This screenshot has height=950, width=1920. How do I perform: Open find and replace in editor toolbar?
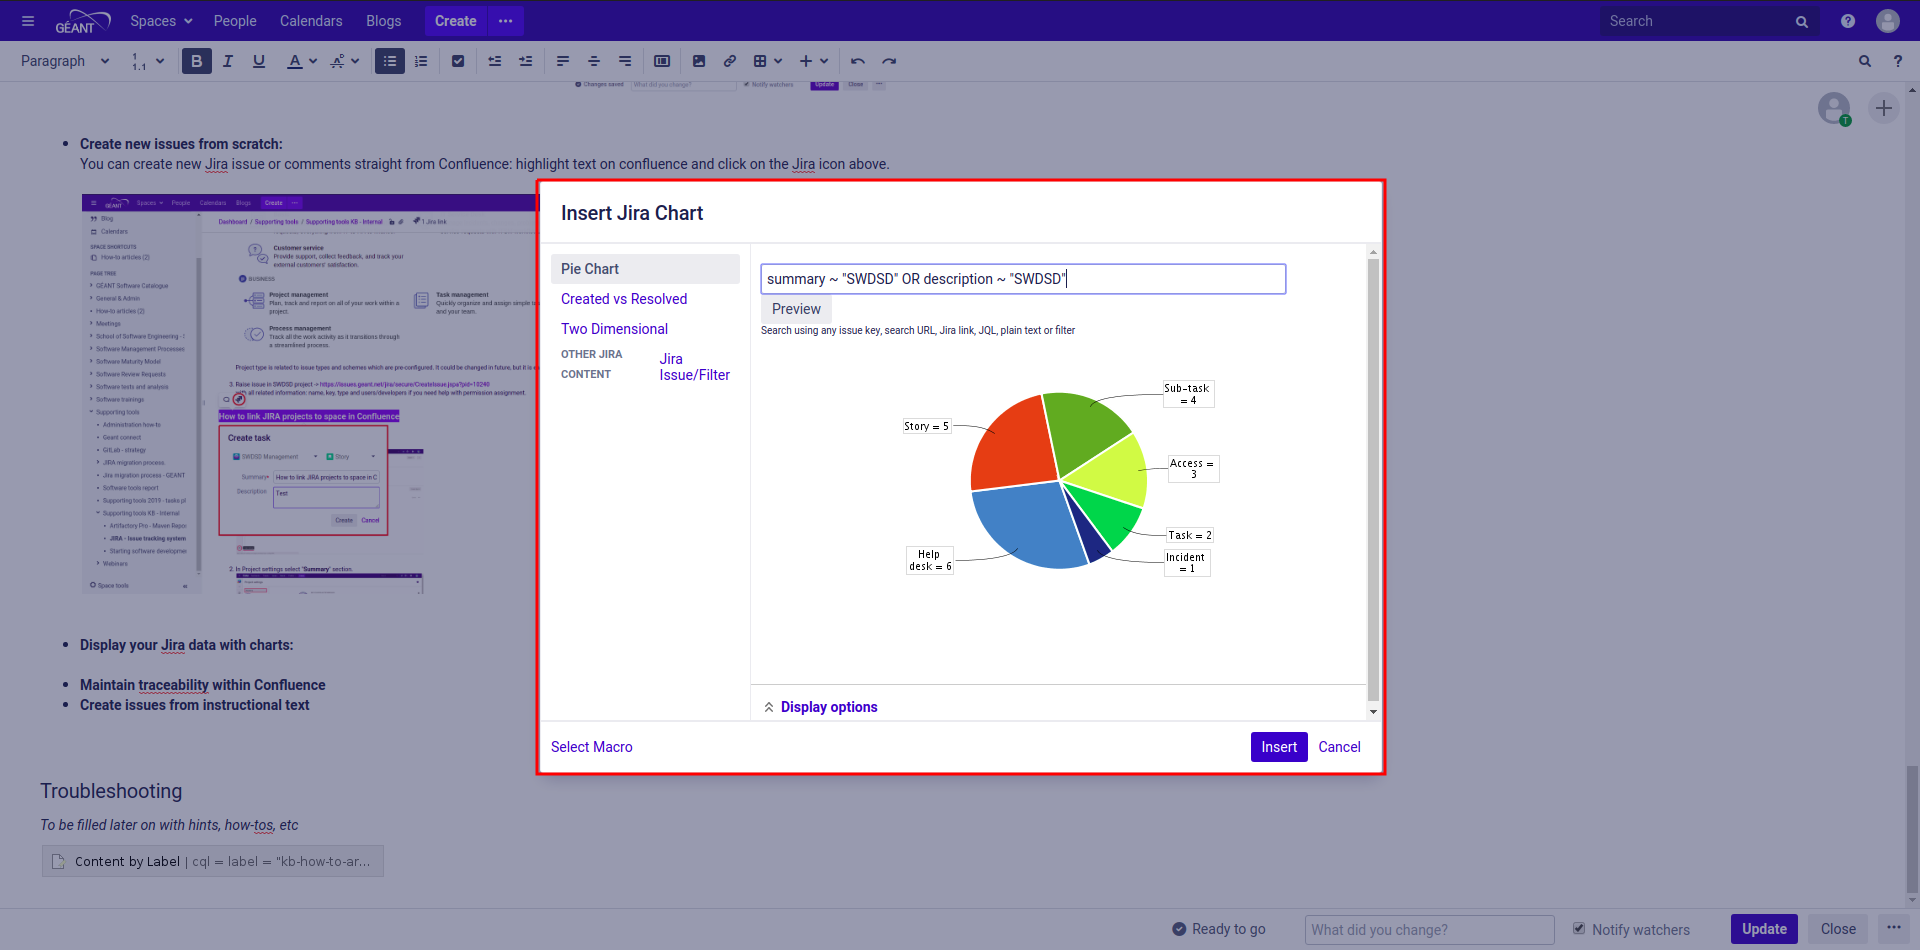tap(1865, 61)
